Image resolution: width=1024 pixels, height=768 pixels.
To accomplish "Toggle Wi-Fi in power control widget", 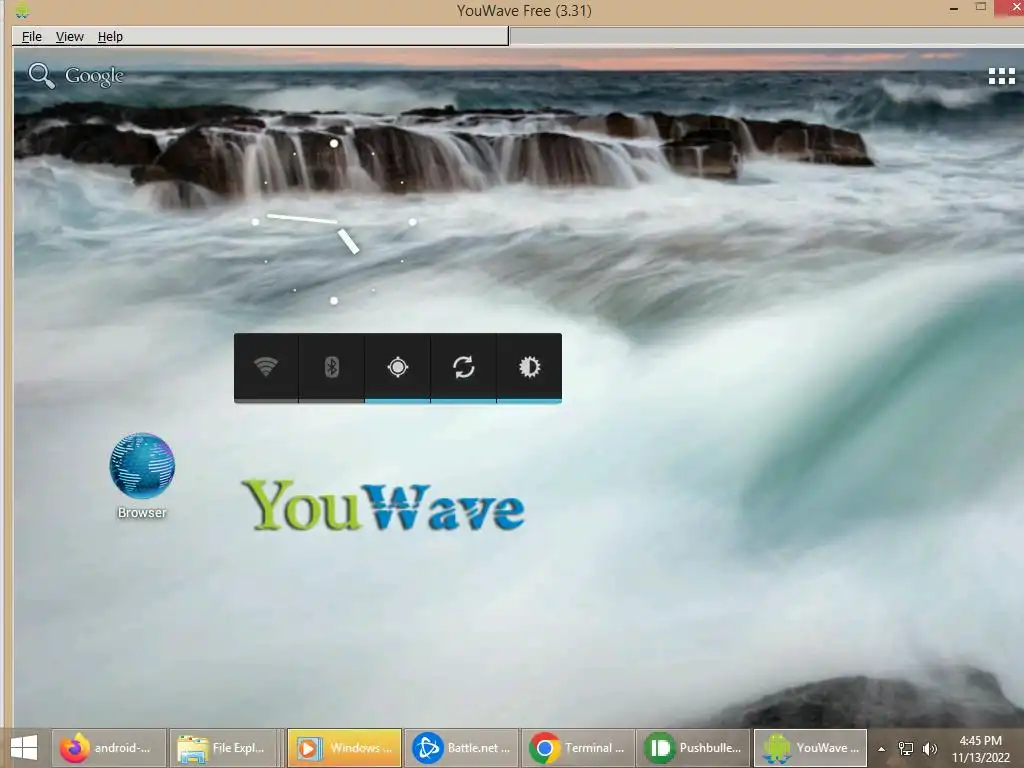I will tap(266, 367).
